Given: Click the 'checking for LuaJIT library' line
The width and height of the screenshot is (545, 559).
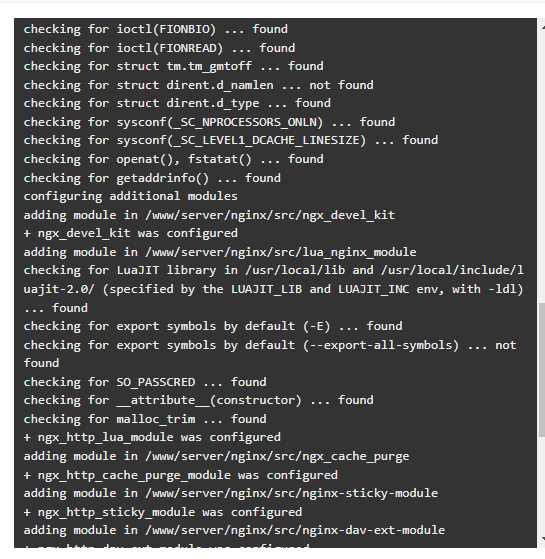Looking at the screenshot, I should coord(273,289).
